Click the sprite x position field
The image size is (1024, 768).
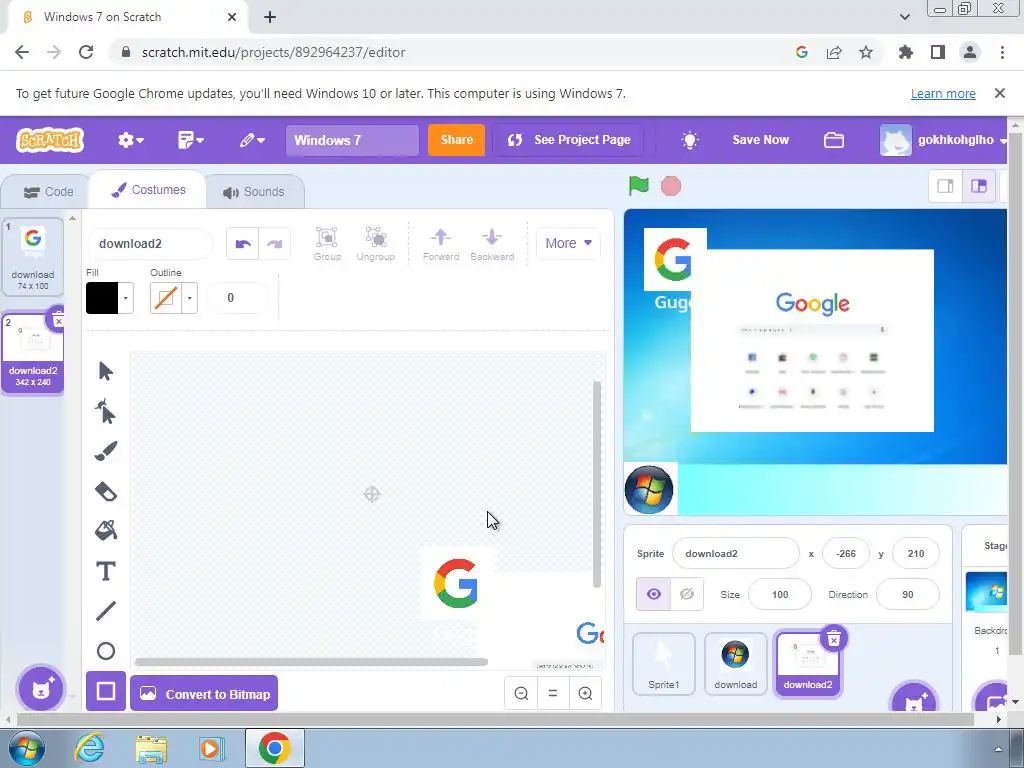pyautogui.click(x=846, y=554)
